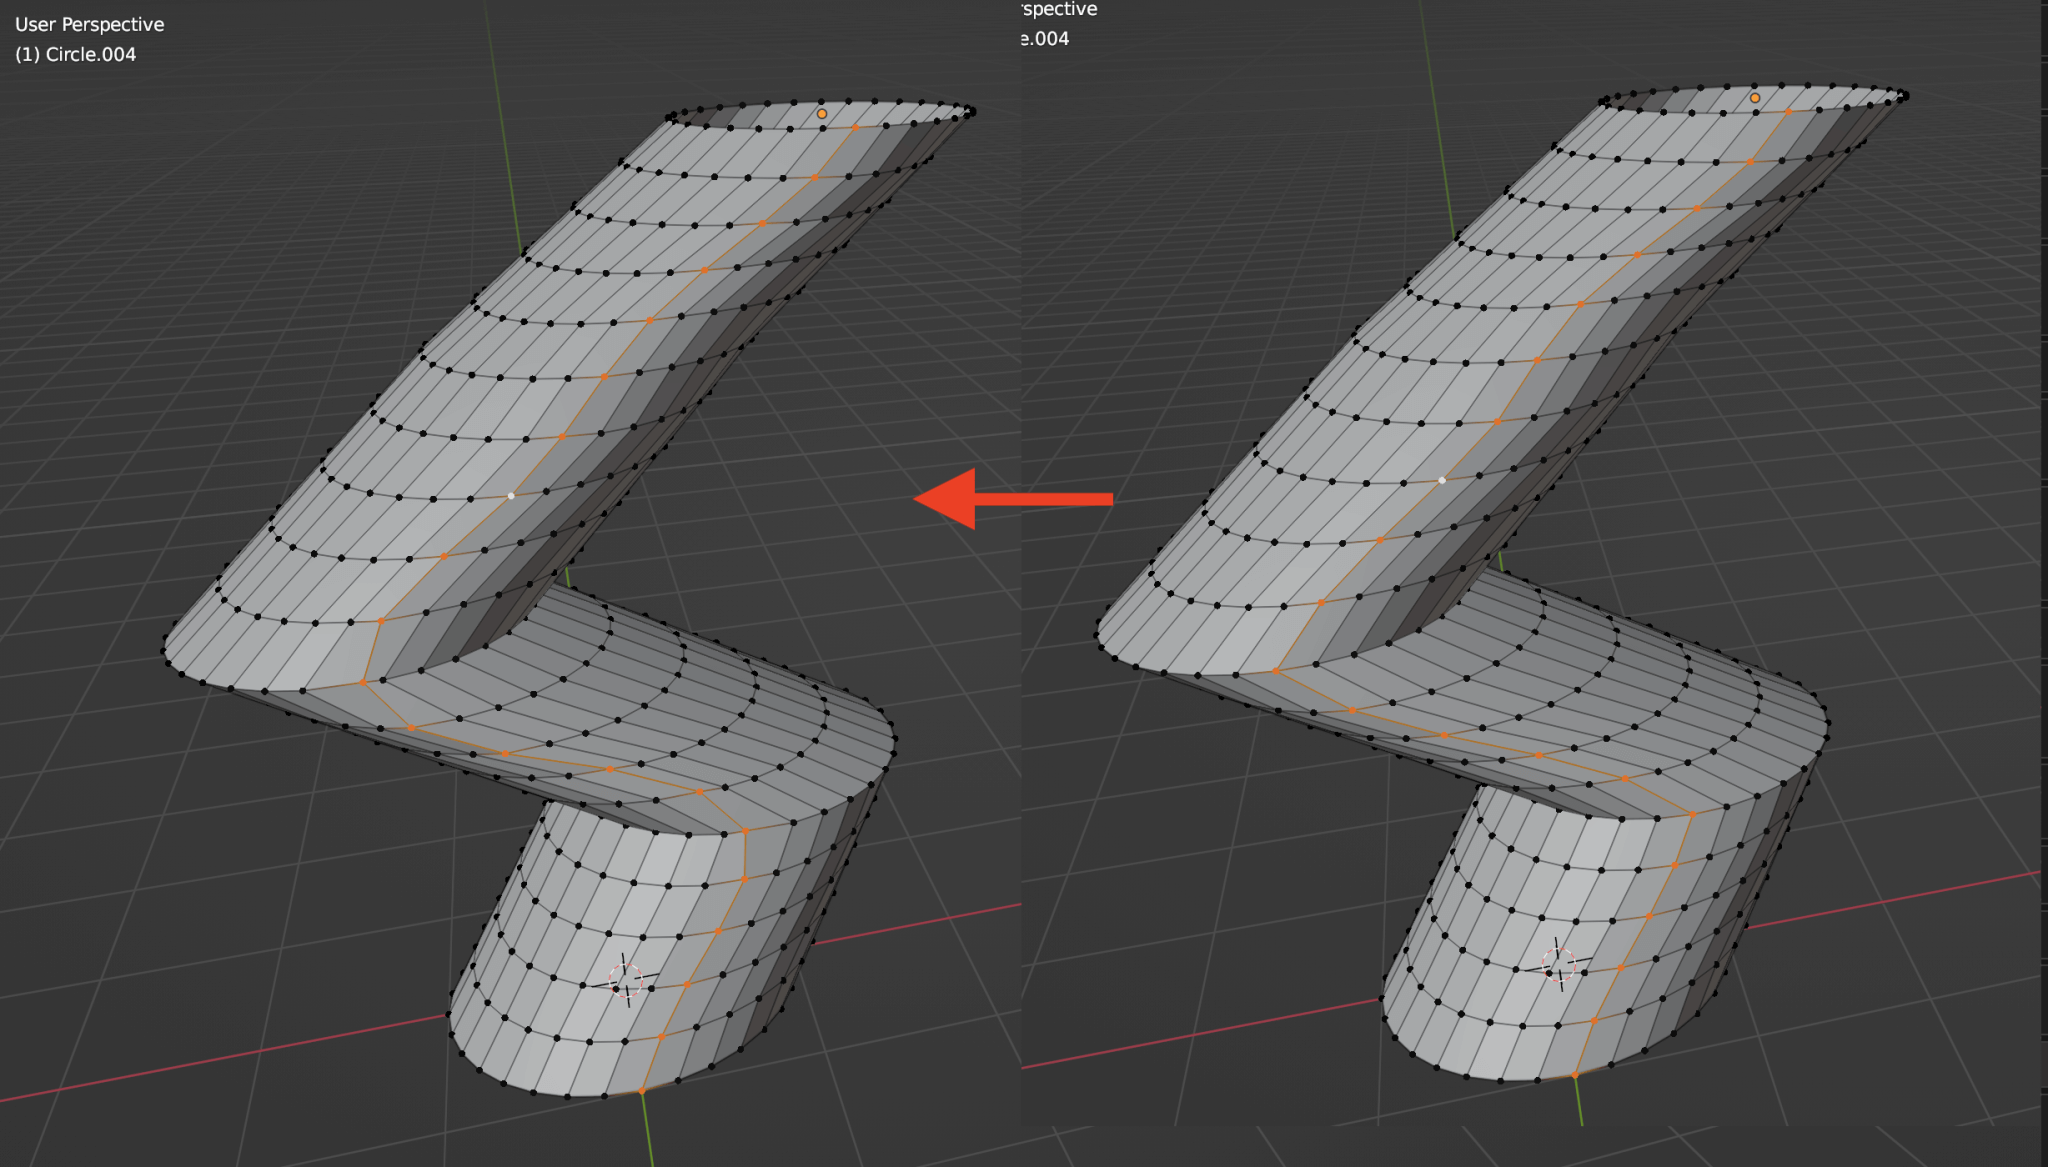Screen dimensions: 2048x1167
Task: Click the orange origin dot on the right mesh top
Action: coord(1755,97)
